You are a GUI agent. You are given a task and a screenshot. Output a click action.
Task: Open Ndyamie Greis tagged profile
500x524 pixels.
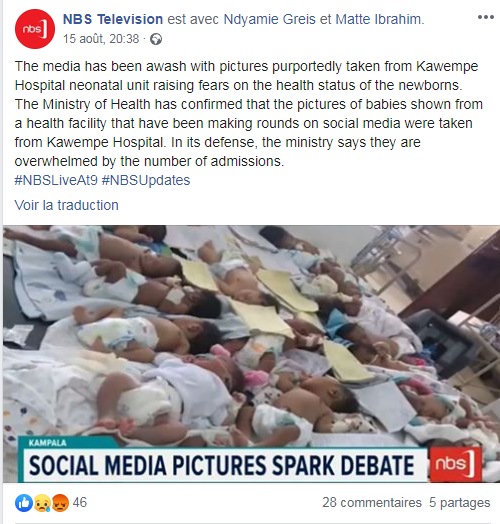[269, 19]
